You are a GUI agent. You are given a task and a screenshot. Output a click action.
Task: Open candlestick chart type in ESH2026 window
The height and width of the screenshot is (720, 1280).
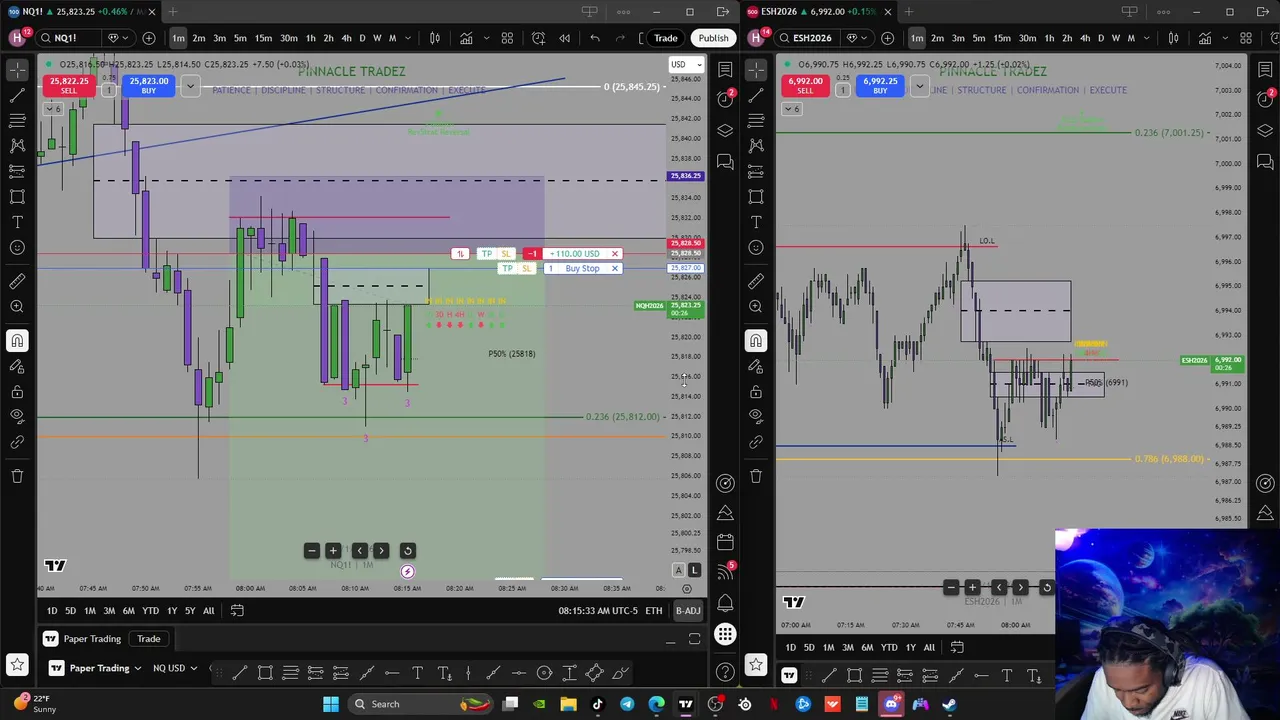click(x=1174, y=38)
